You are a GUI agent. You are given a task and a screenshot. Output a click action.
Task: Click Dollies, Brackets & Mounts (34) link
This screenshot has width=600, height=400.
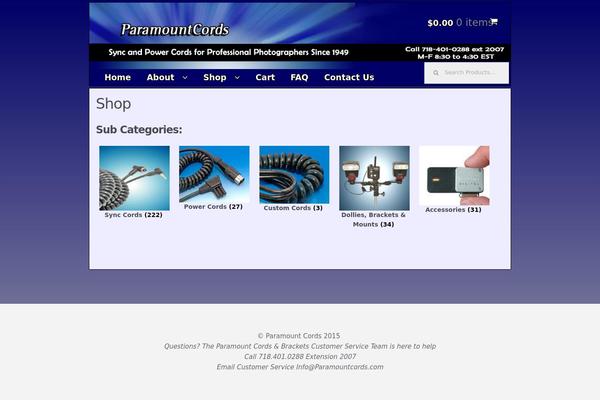click(x=373, y=220)
